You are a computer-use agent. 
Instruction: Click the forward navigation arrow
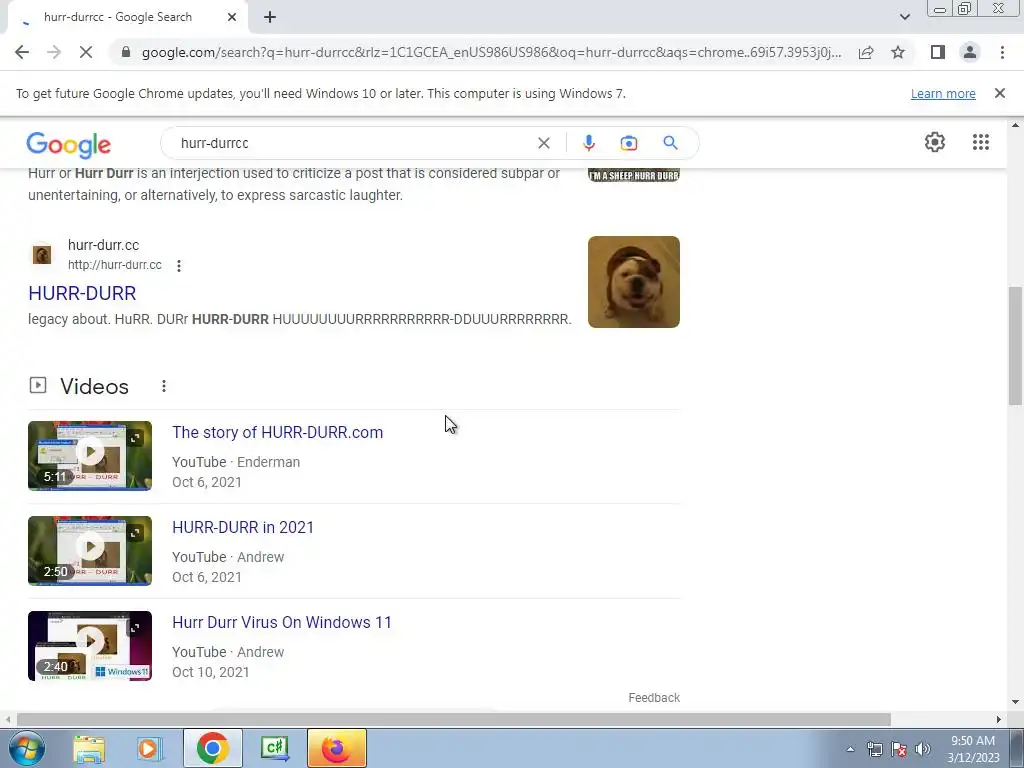pos(54,52)
